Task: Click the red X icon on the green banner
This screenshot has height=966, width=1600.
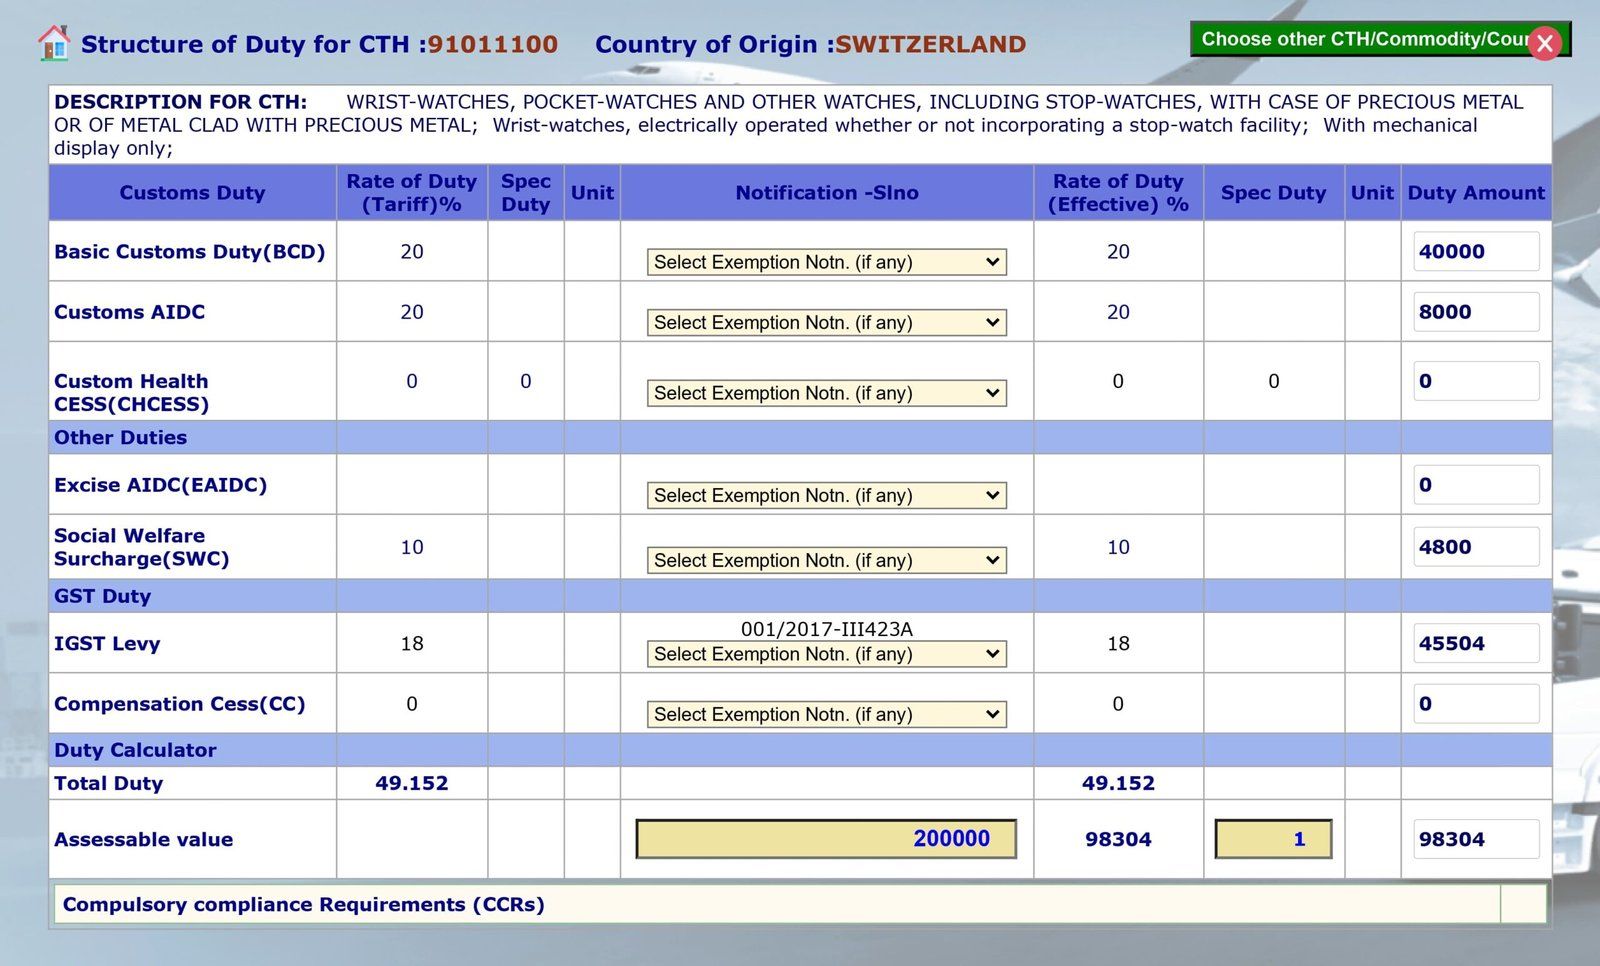Action: click(1545, 43)
